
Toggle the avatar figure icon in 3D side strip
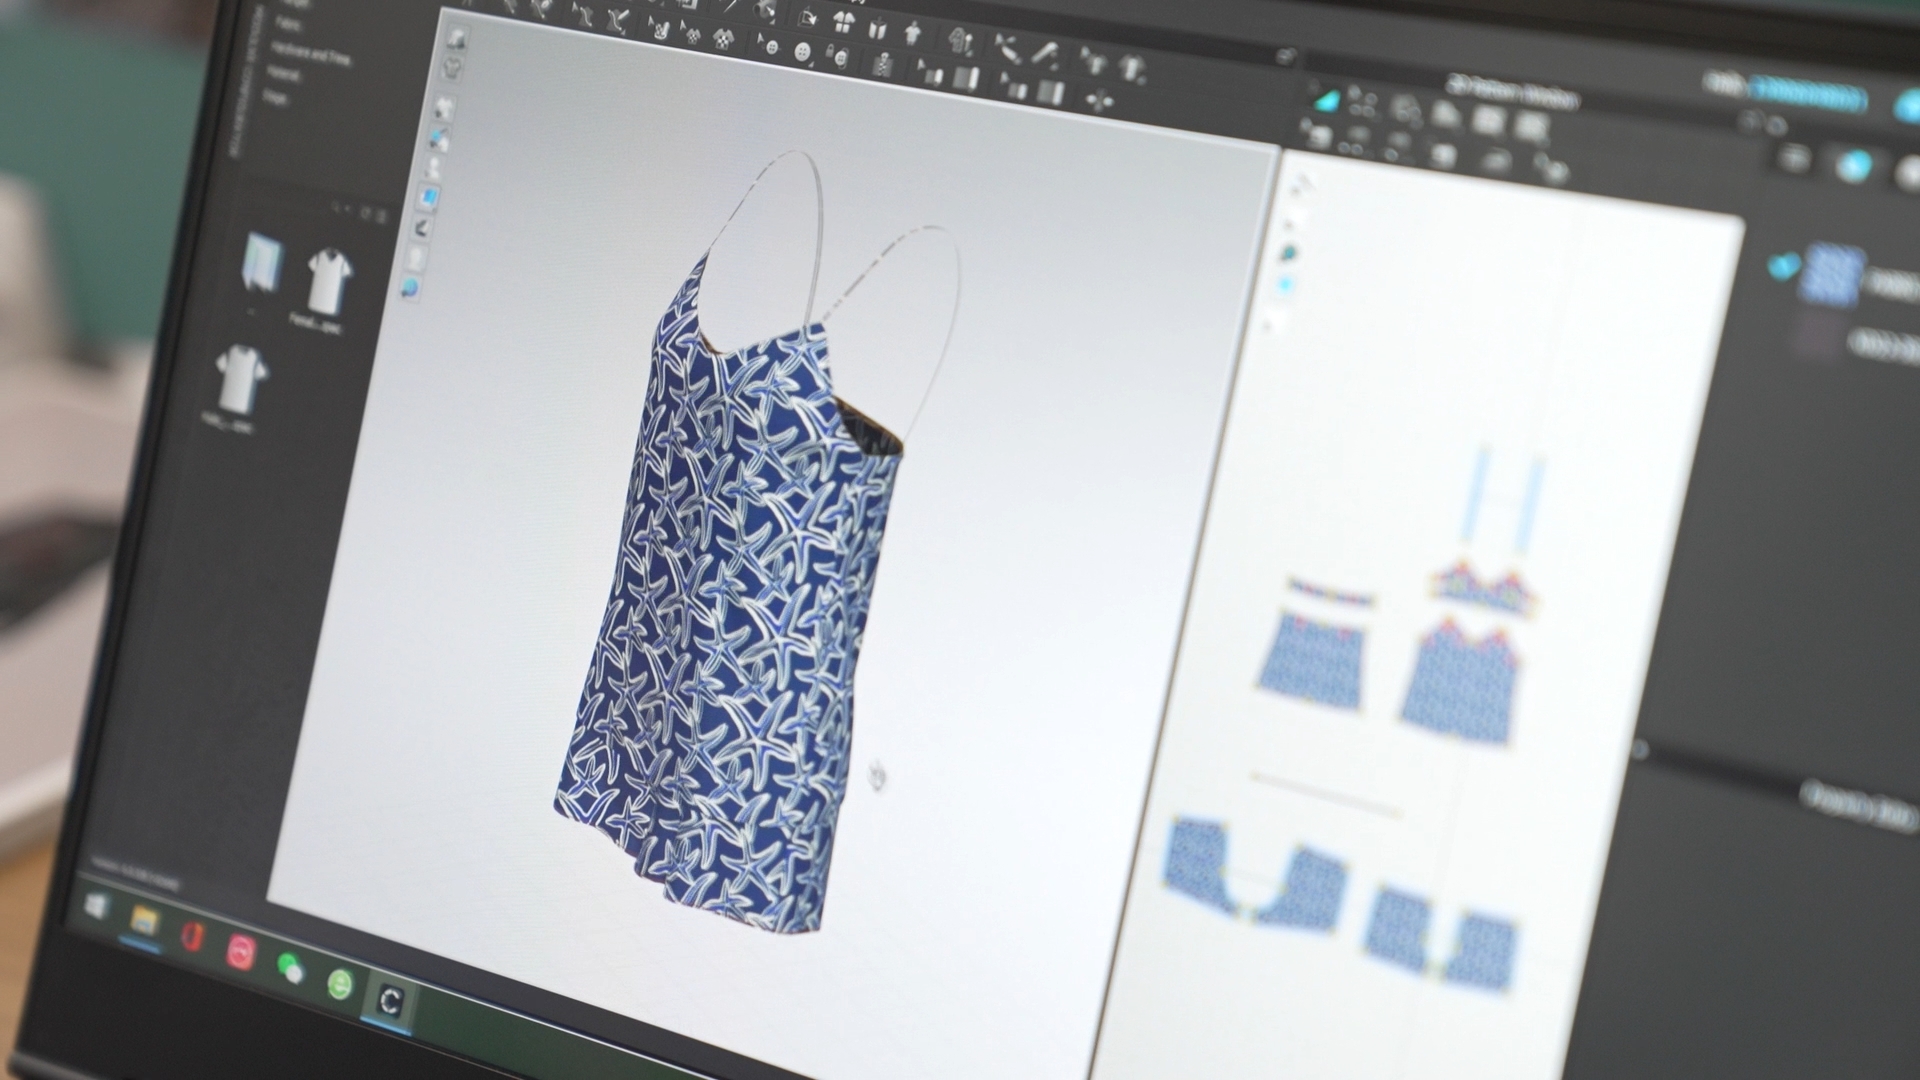pyautogui.click(x=434, y=167)
